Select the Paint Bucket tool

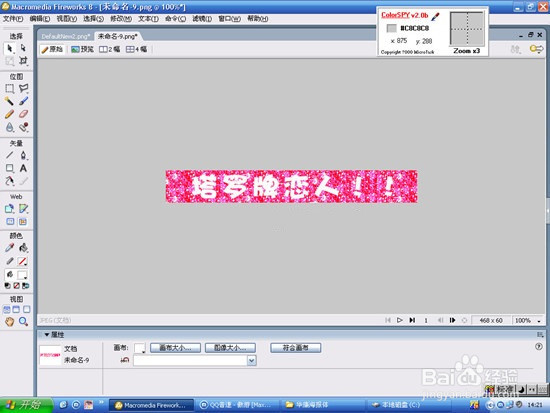click(23, 248)
